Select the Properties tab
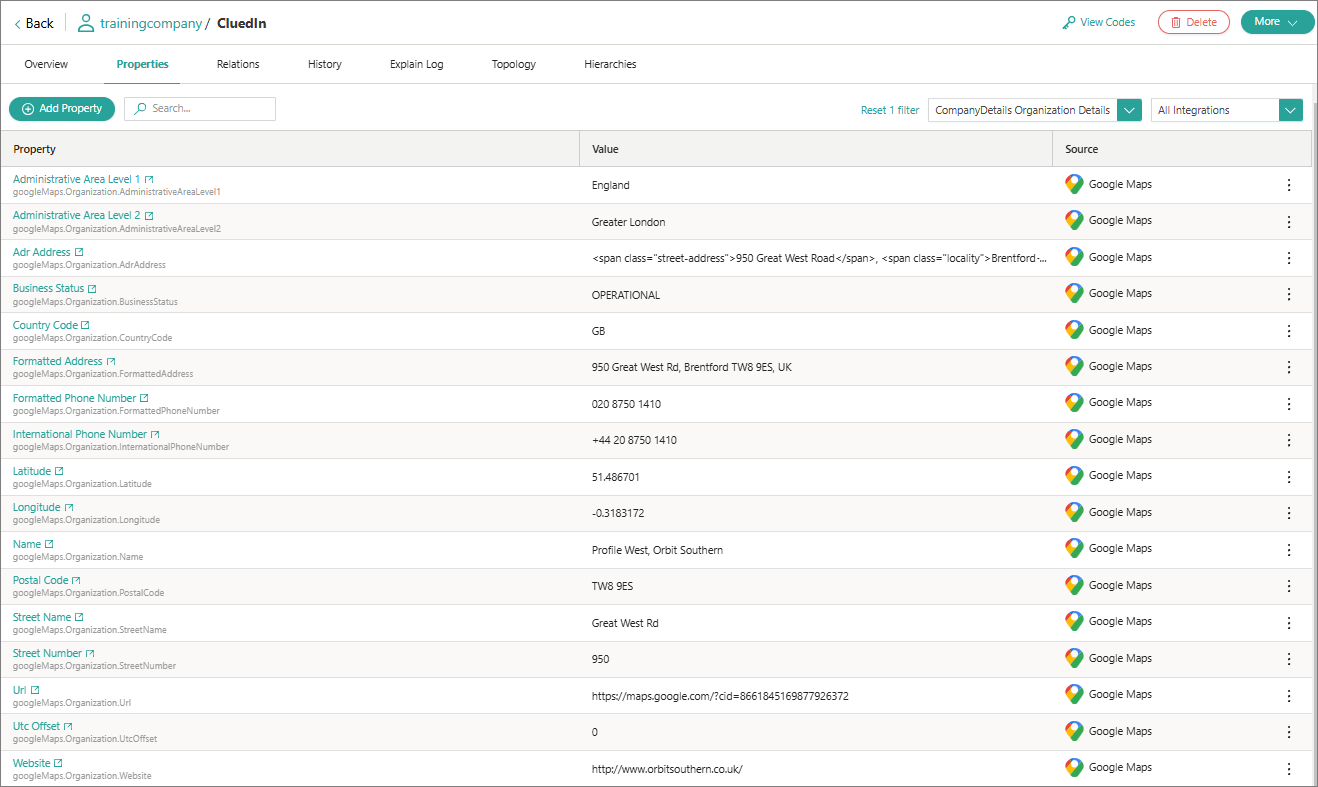 [142, 64]
